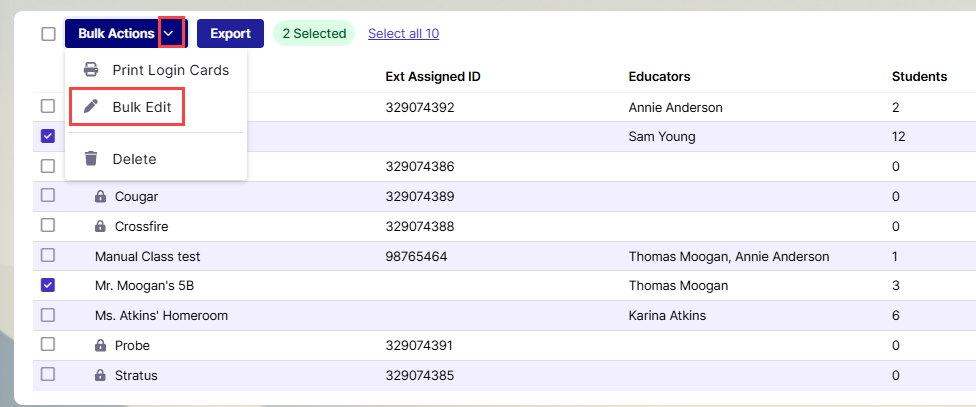This screenshot has width=976, height=407.
Task: Click the Students column header
Action: point(919,77)
